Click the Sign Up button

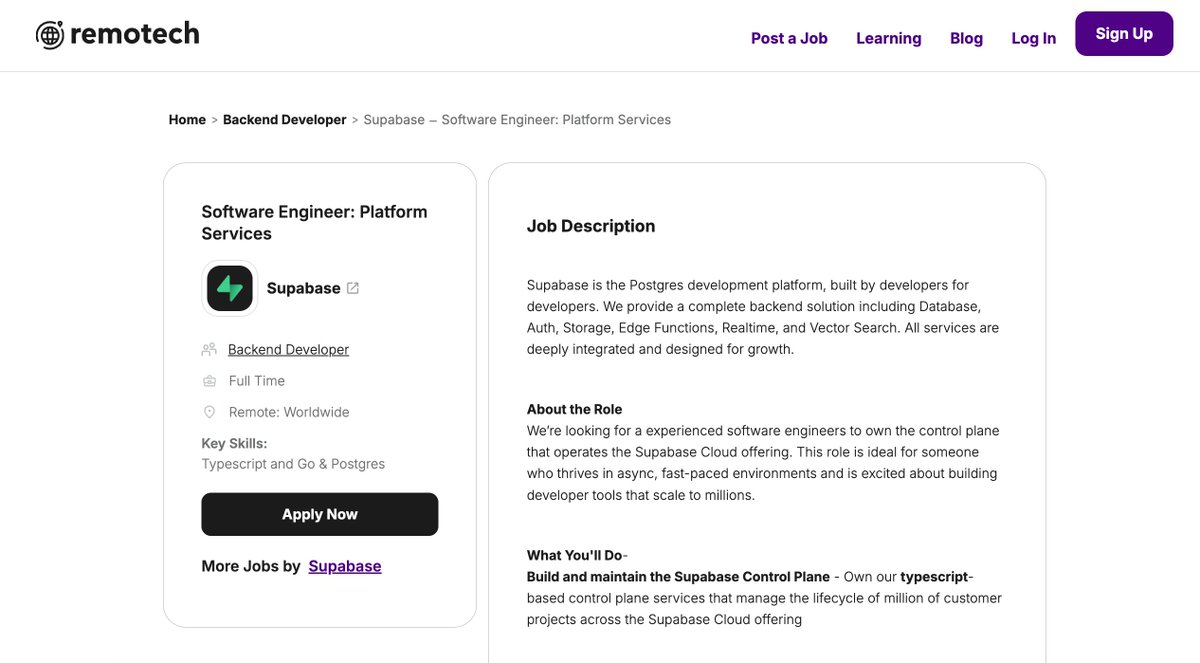coord(1124,34)
